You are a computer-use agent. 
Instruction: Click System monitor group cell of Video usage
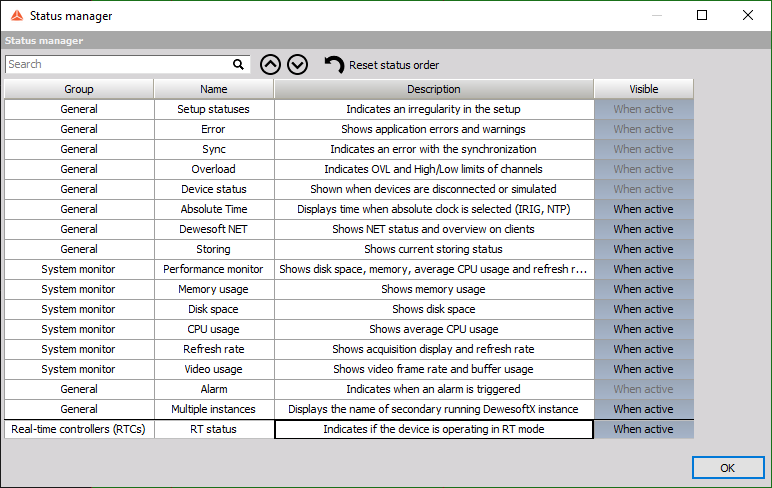79,369
